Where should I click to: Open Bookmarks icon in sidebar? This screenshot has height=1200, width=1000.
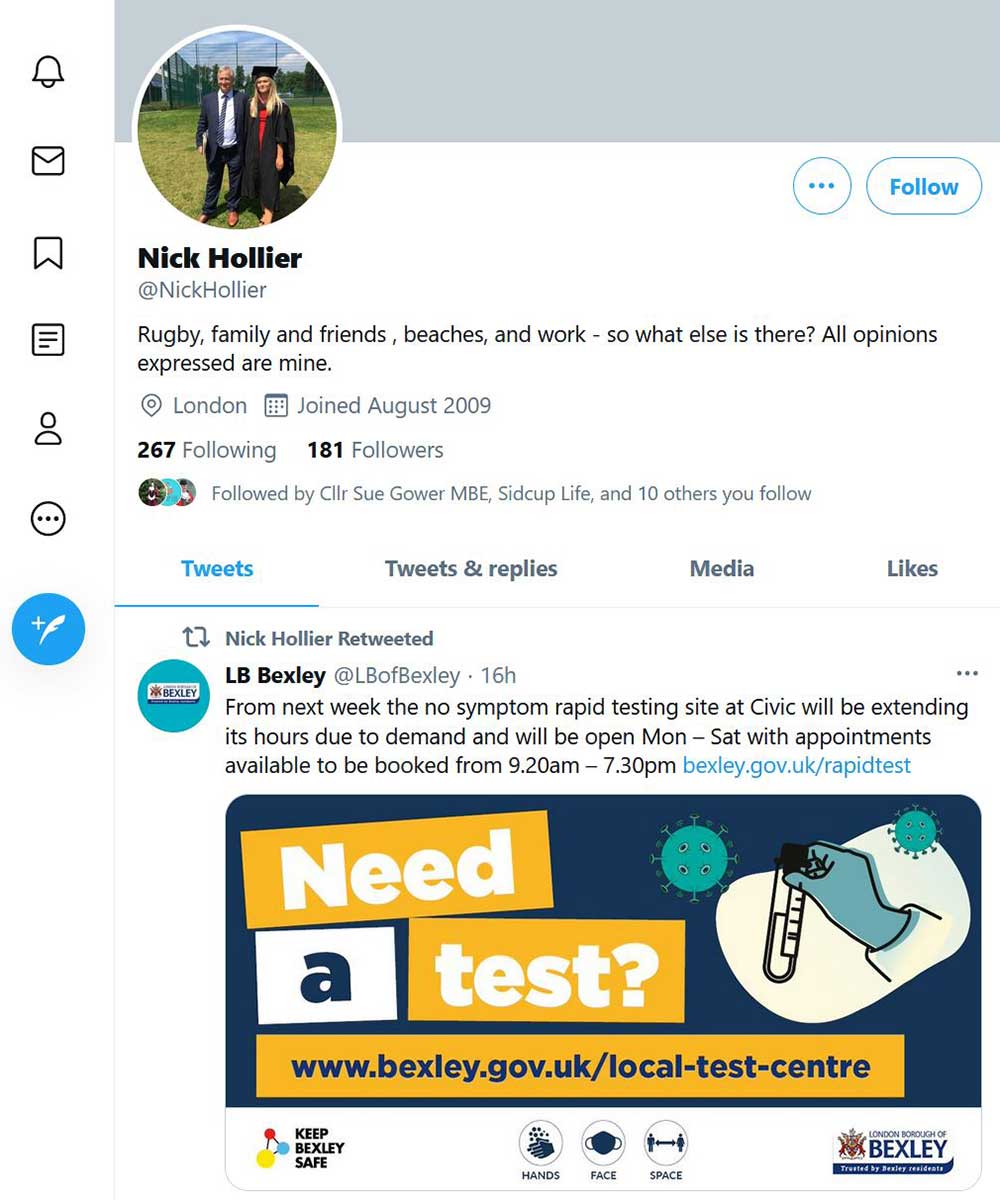tap(48, 252)
